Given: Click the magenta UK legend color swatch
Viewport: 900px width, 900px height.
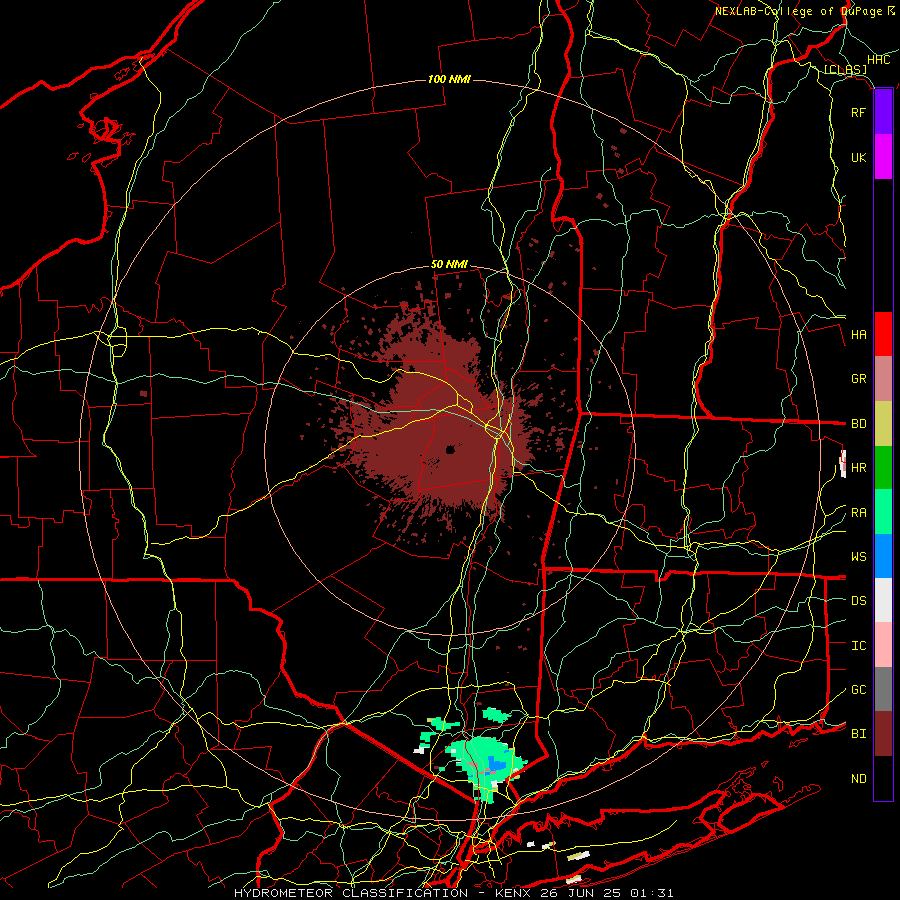Looking at the screenshot, I should pos(883,157).
